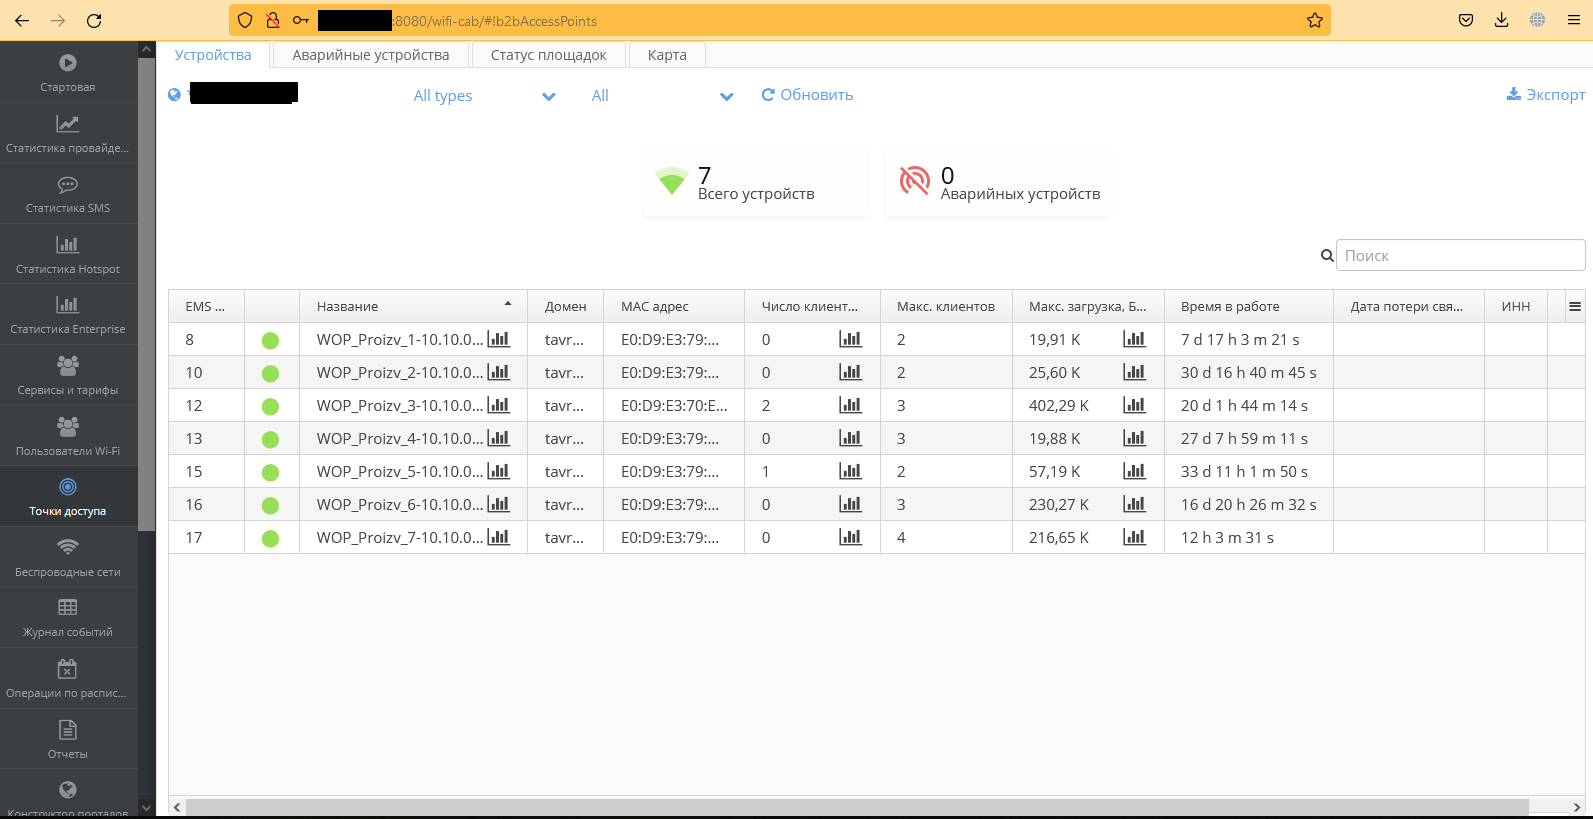Open Статистика Hotspot section
1593x819 pixels.
(x=68, y=255)
